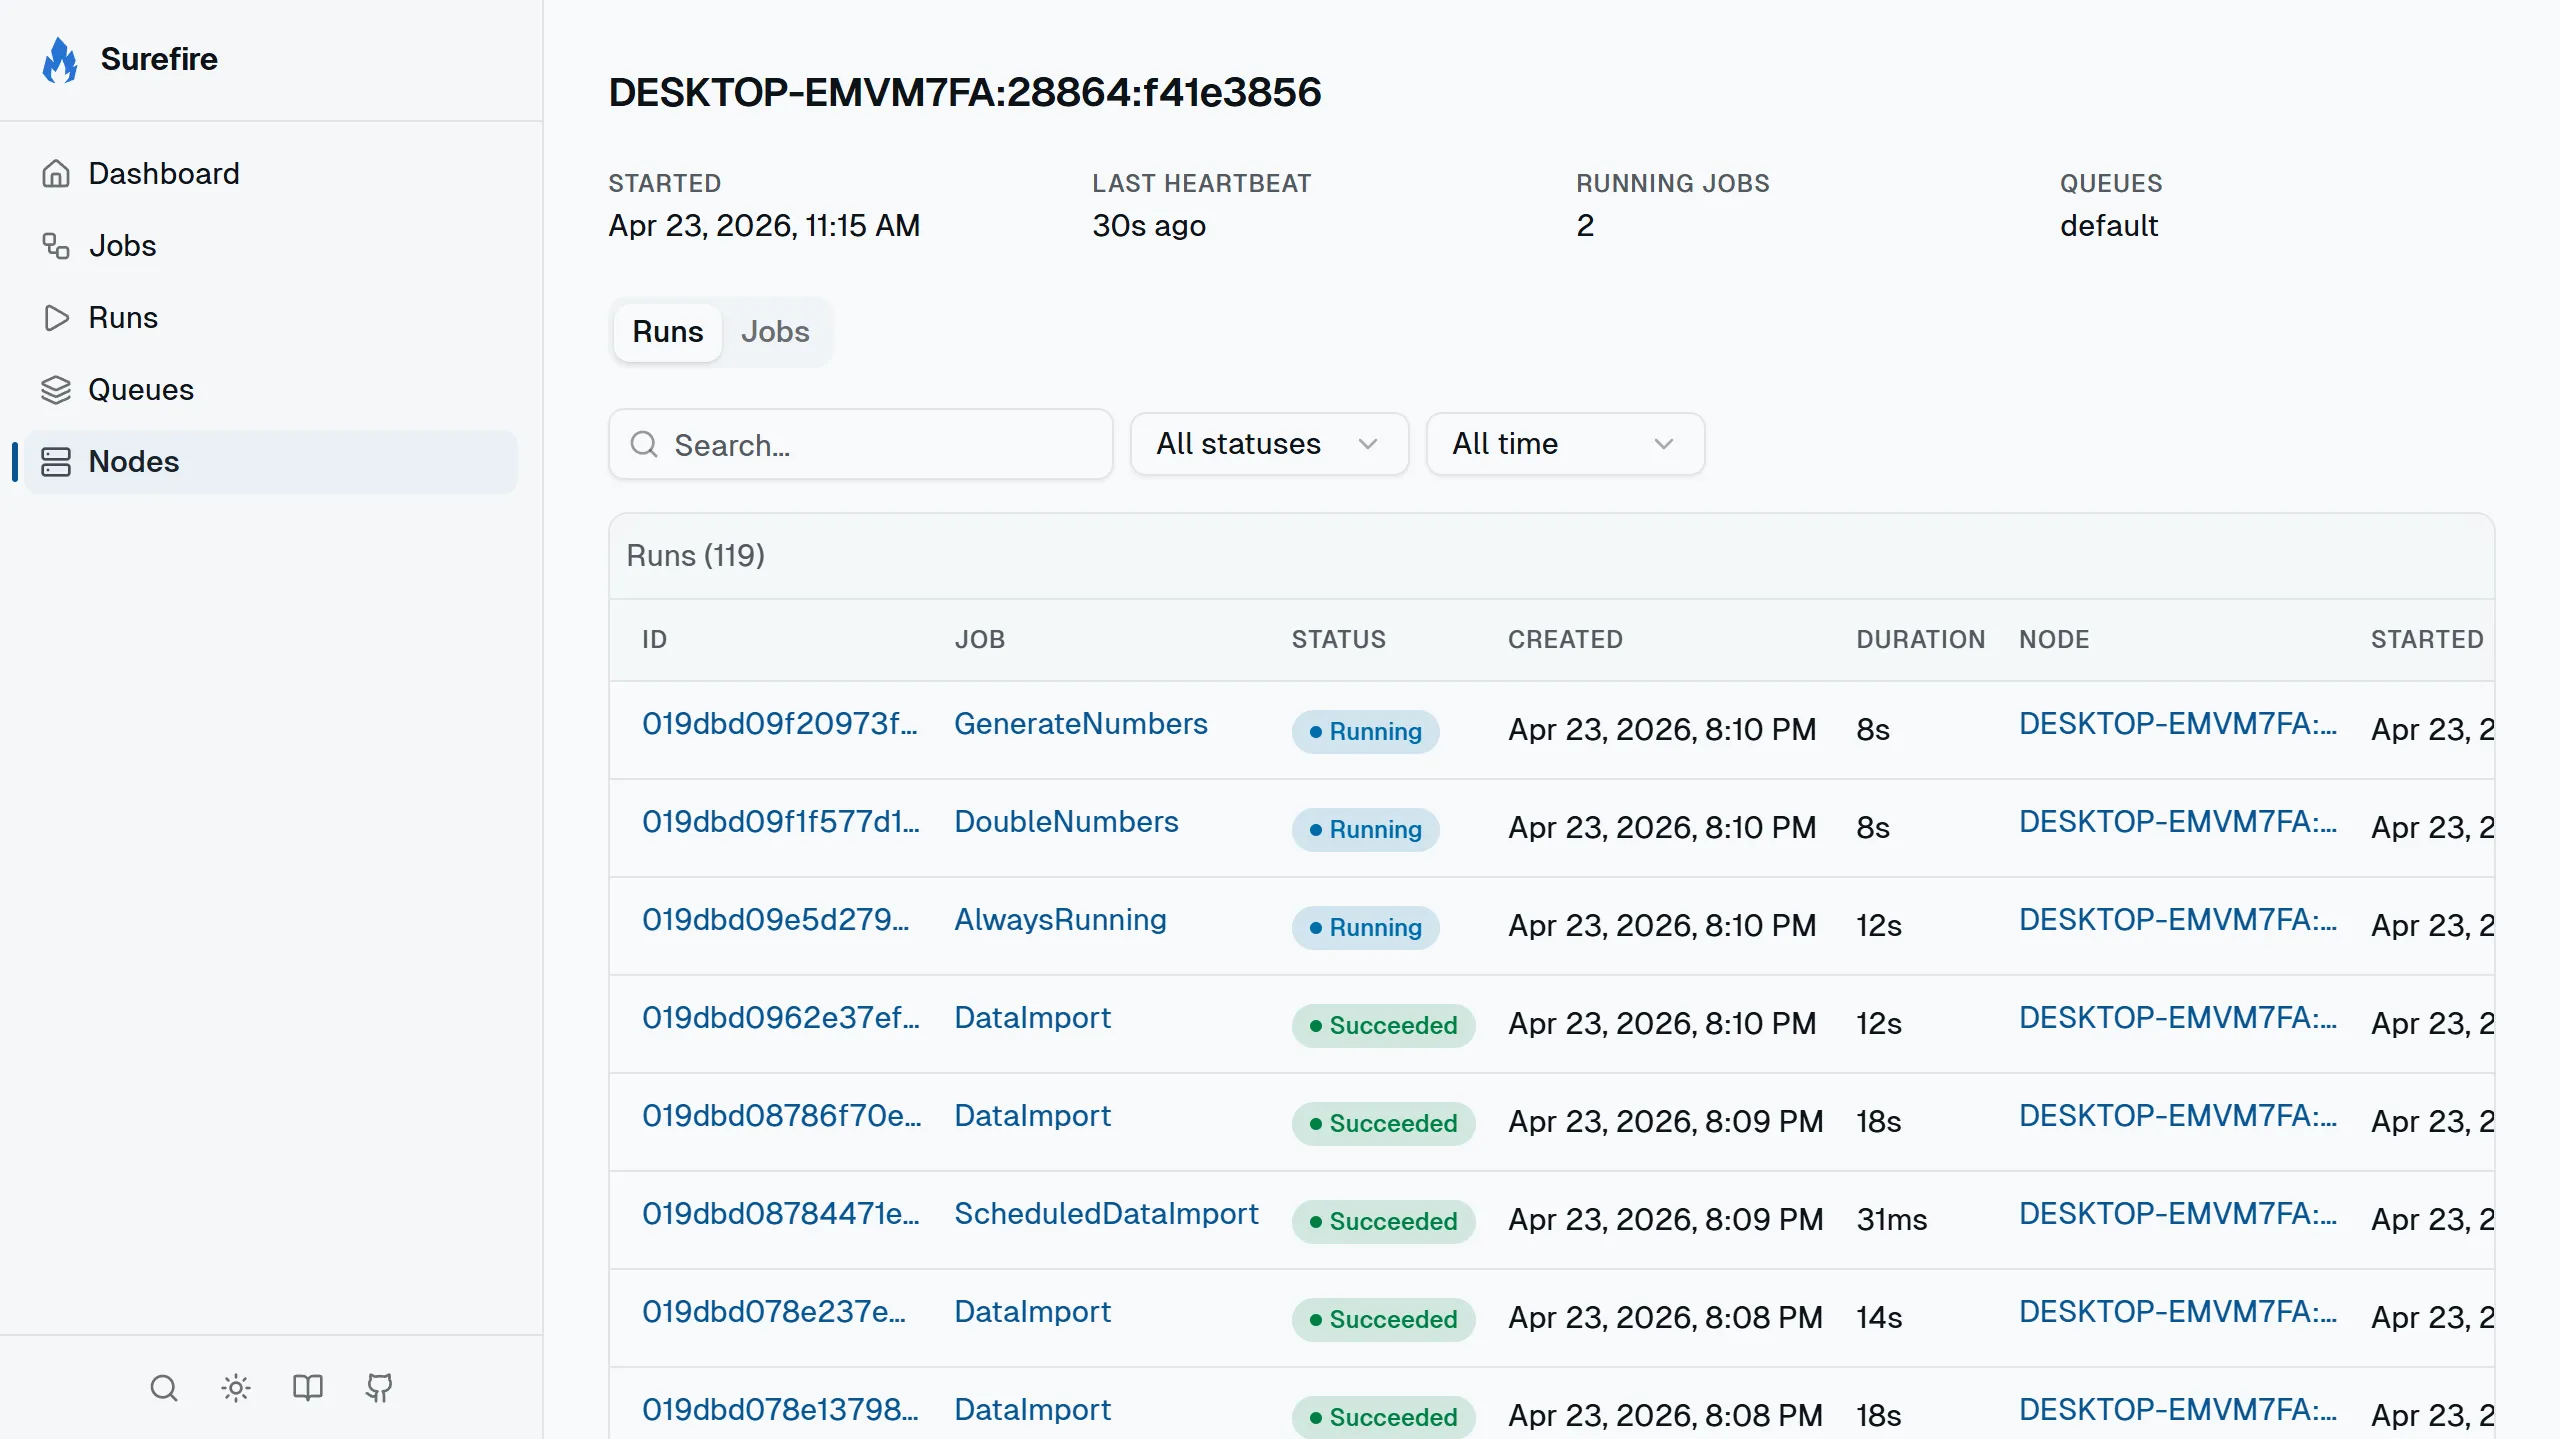
Task: Open run 019dbd0878447 1e…
Action: click(781, 1214)
